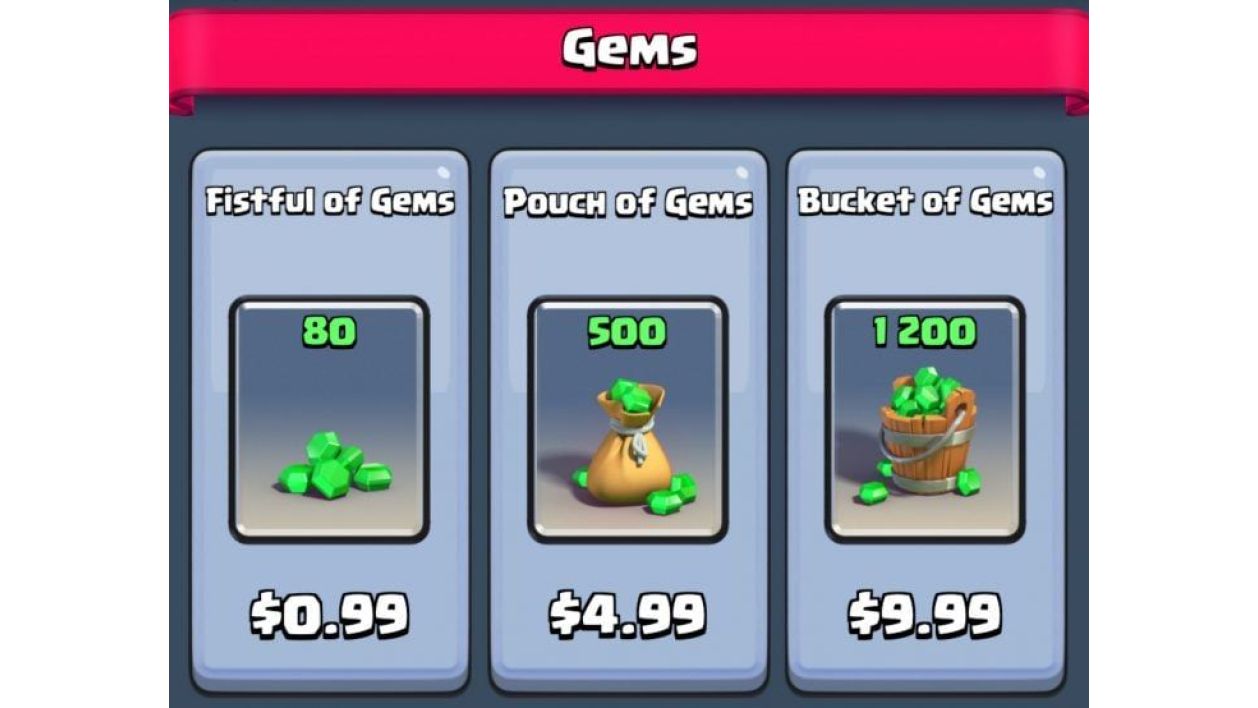Viewport: 1258px width, 708px height.
Task: Click the Bucket of Gems title
Action: [x=925, y=200]
